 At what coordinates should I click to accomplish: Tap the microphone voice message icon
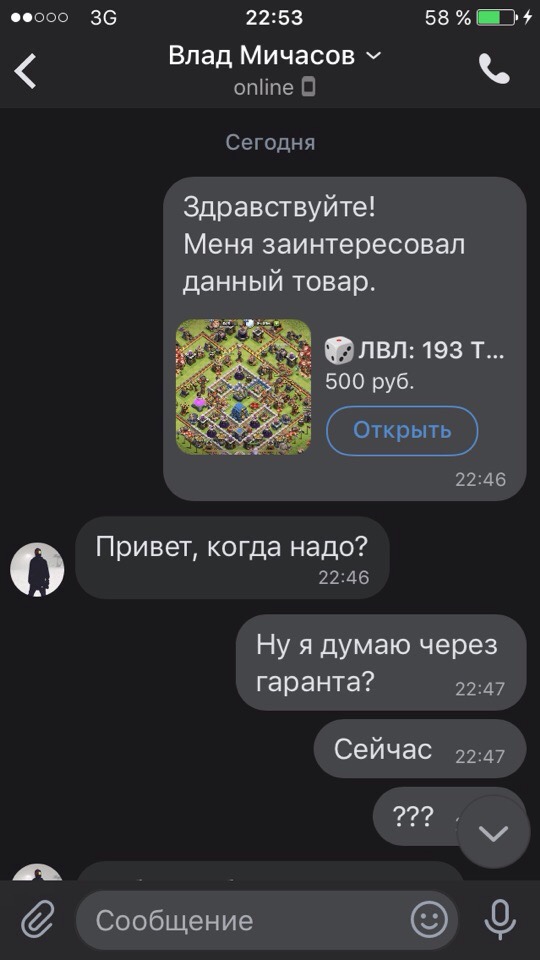tap(500, 920)
